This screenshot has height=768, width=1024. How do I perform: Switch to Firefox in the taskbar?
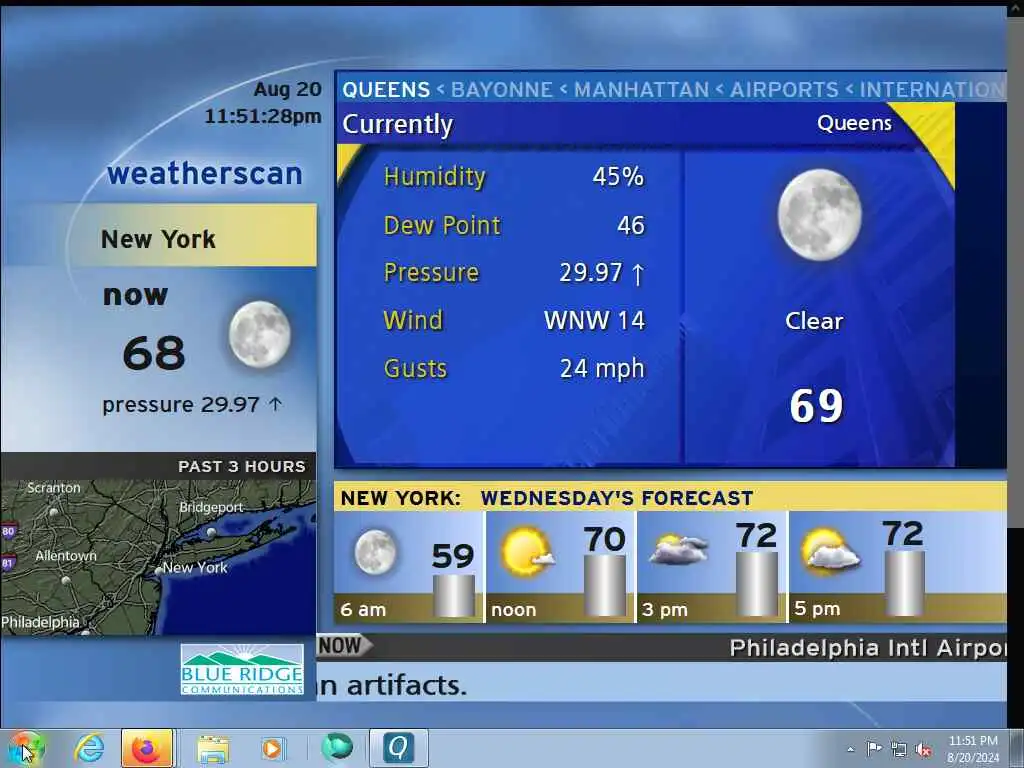146,748
